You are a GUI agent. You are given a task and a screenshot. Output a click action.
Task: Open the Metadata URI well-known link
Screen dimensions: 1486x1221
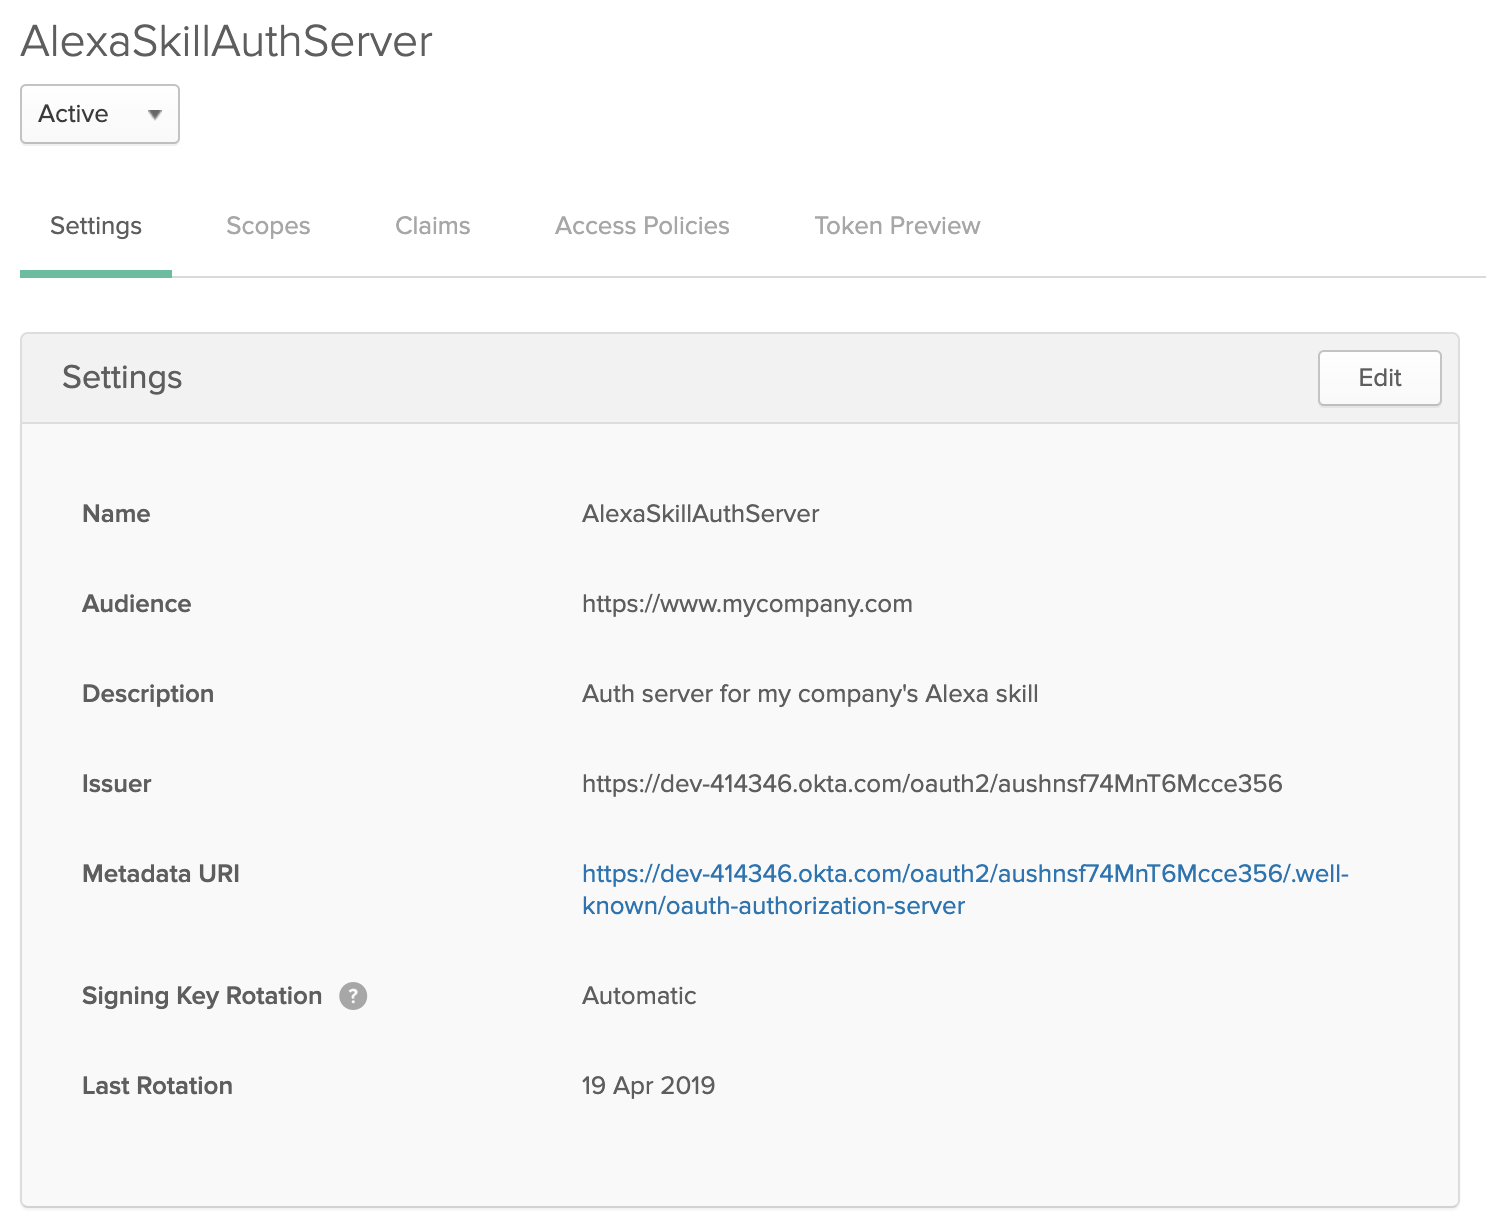(964, 875)
